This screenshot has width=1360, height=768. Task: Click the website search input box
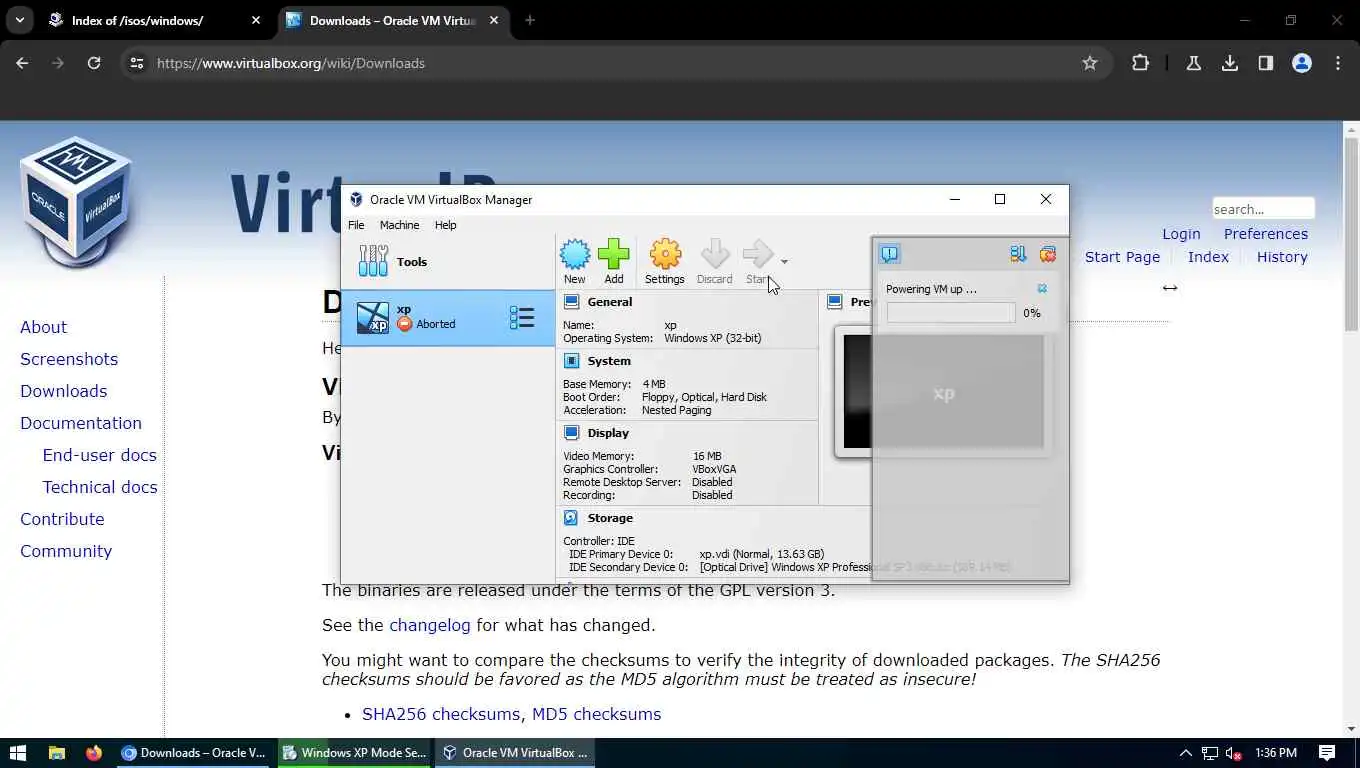tap(1263, 209)
